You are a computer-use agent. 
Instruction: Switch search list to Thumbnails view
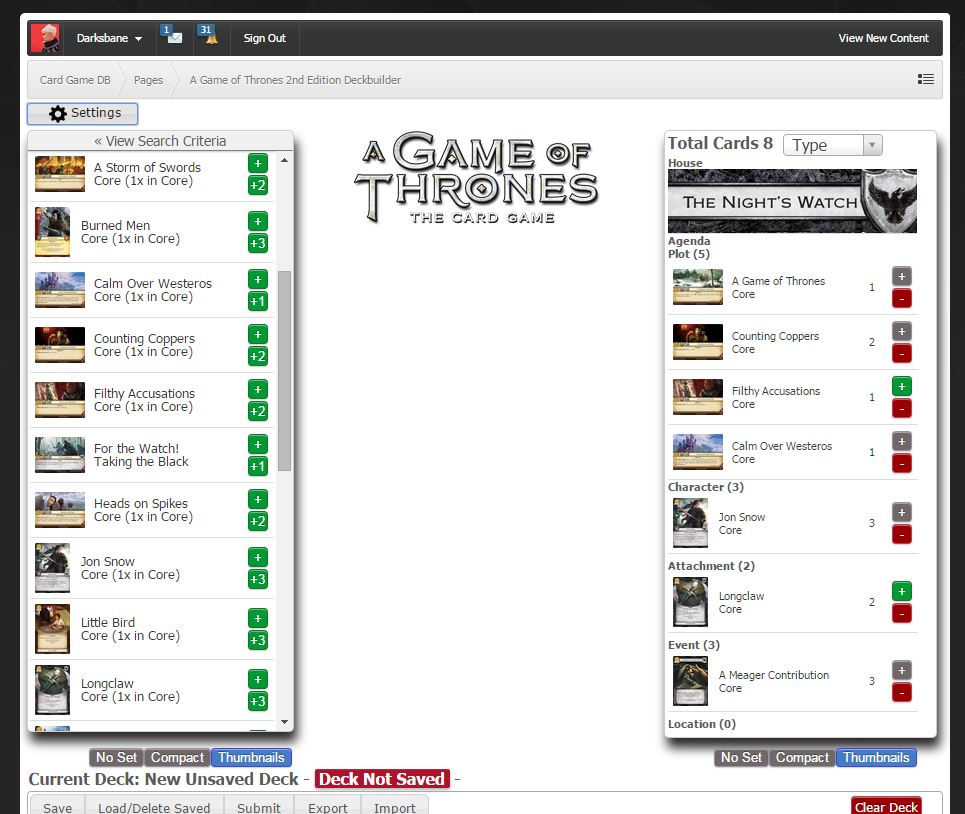(251, 757)
